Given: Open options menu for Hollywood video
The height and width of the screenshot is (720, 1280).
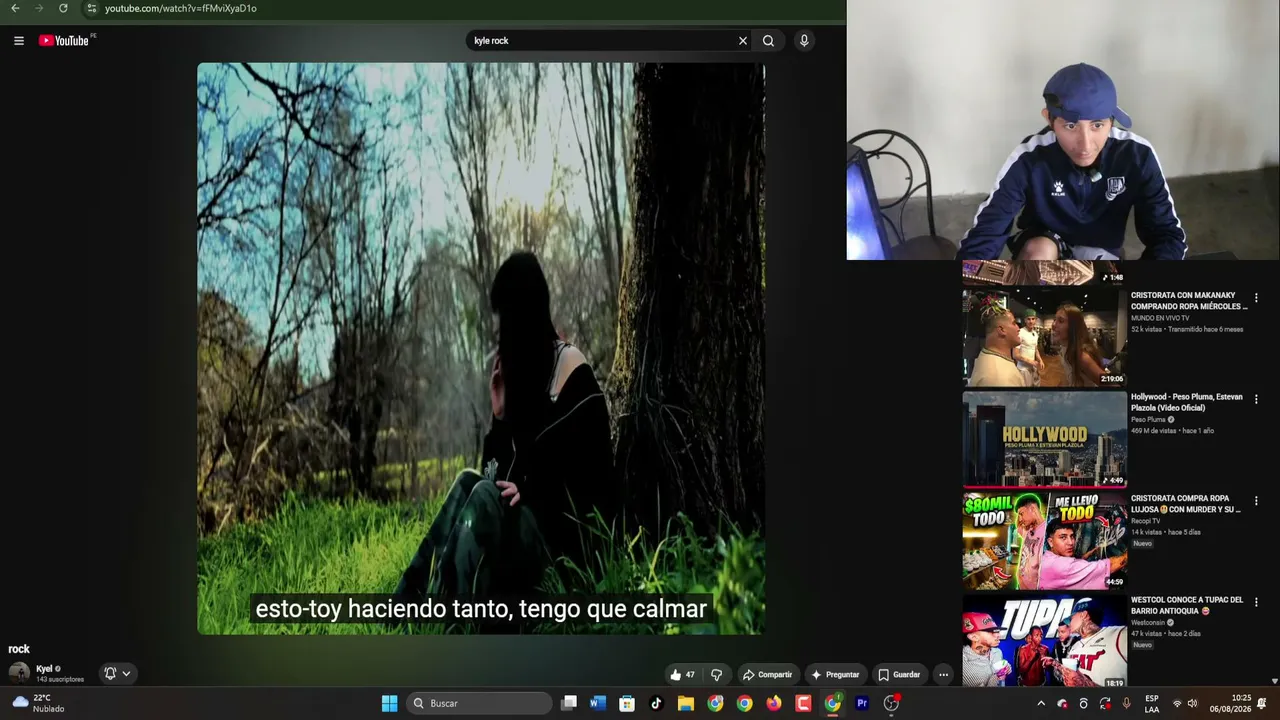Looking at the screenshot, I should (1256, 399).
